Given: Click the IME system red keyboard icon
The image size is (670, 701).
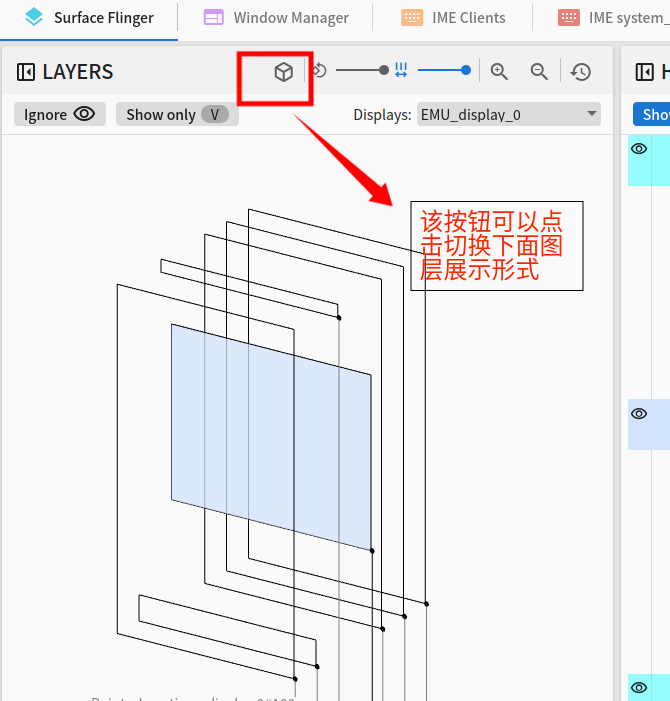Looking at the screenshot, I should pos(569,17).
